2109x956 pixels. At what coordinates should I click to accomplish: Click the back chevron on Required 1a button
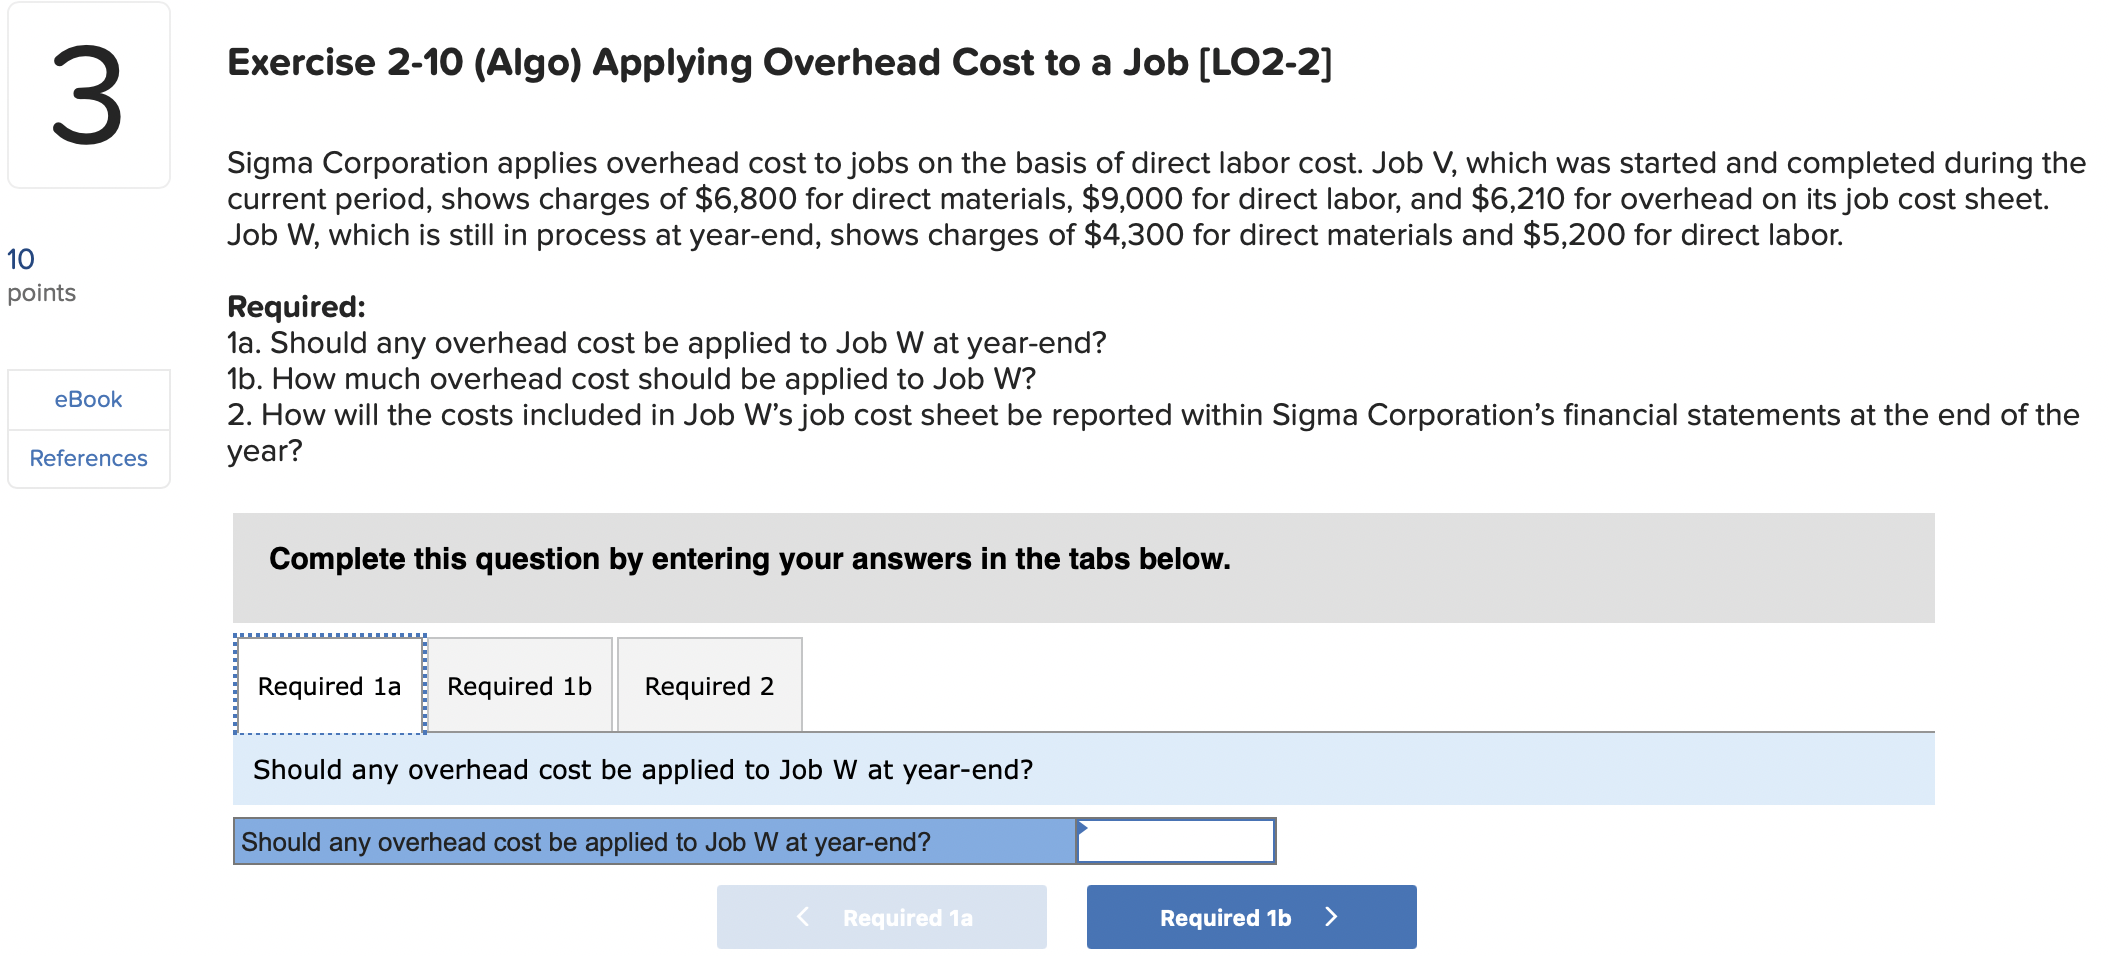pos(801,916)
